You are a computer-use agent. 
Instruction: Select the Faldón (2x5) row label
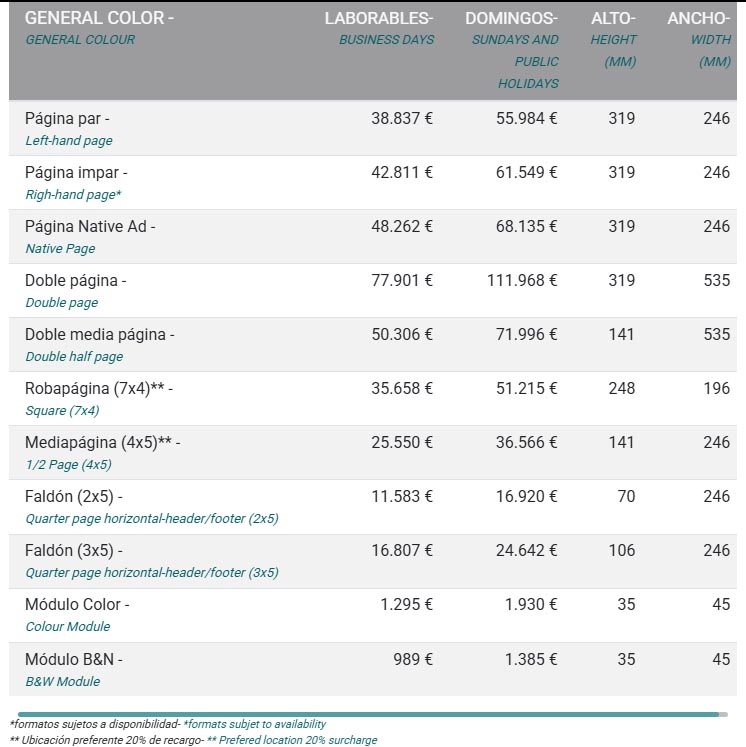pos(74,496)
